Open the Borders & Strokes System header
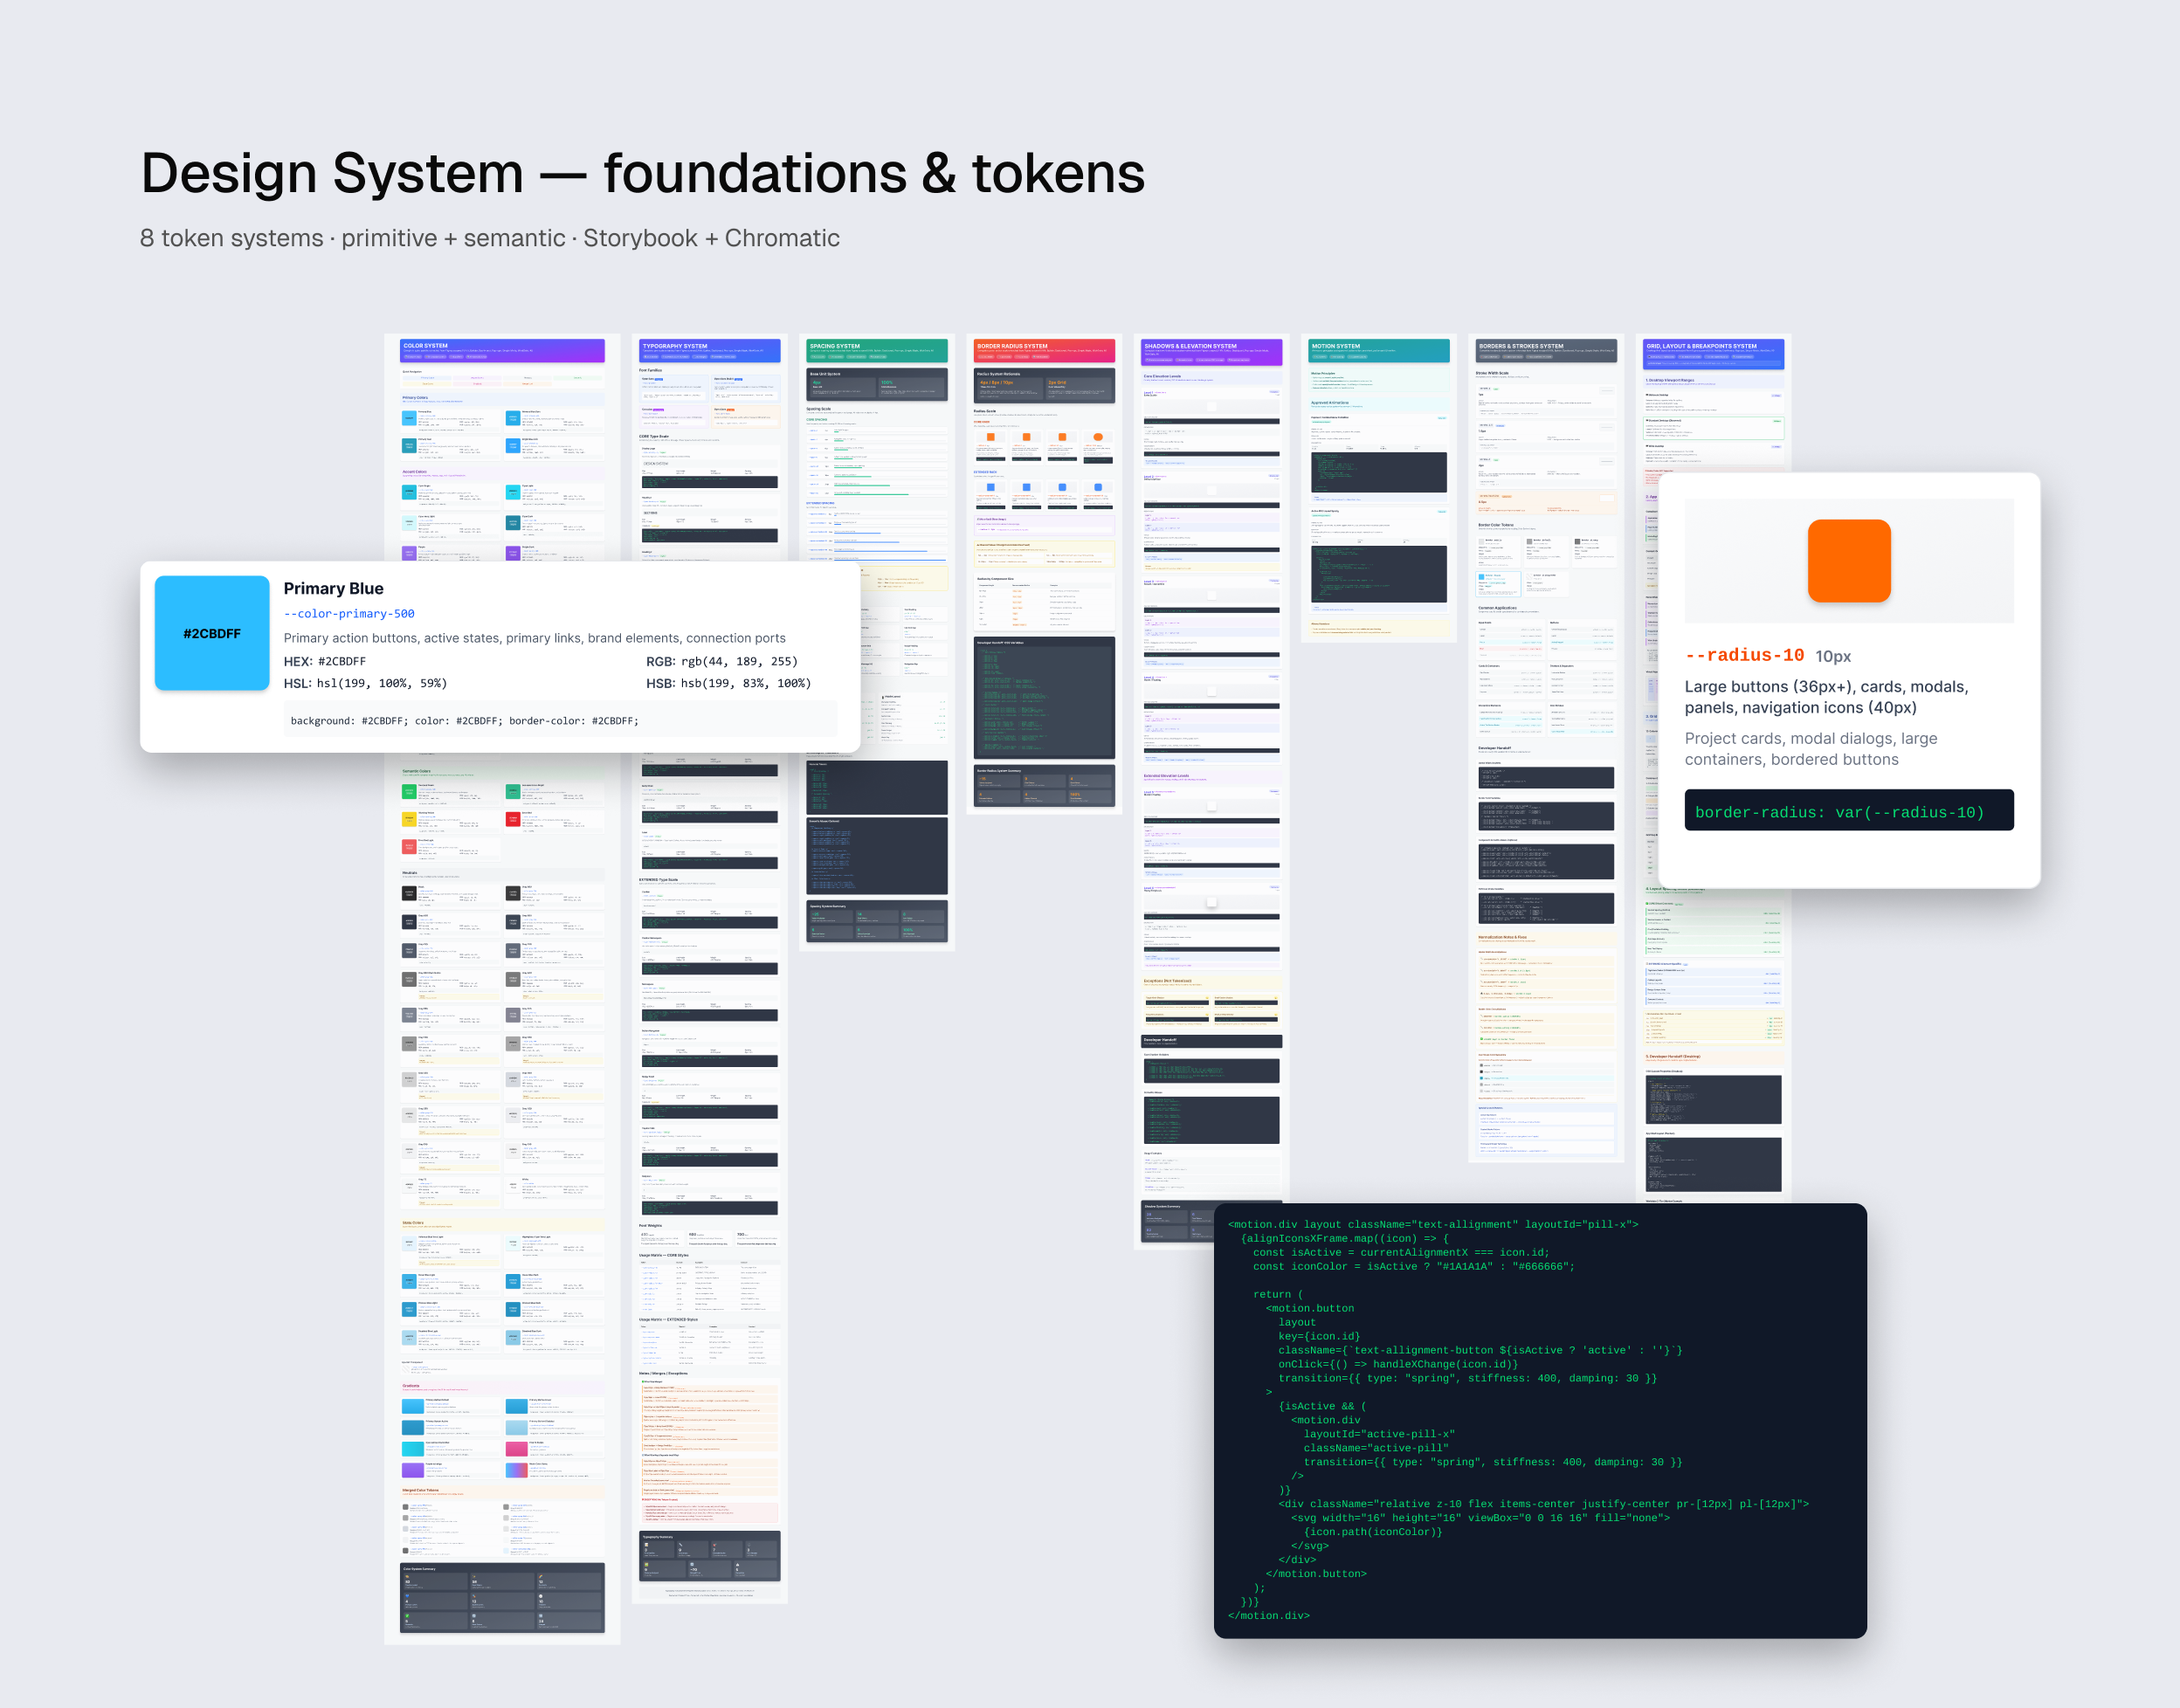Image resolution: width=2180 pixels, height=1708 pixels. 1546,351
